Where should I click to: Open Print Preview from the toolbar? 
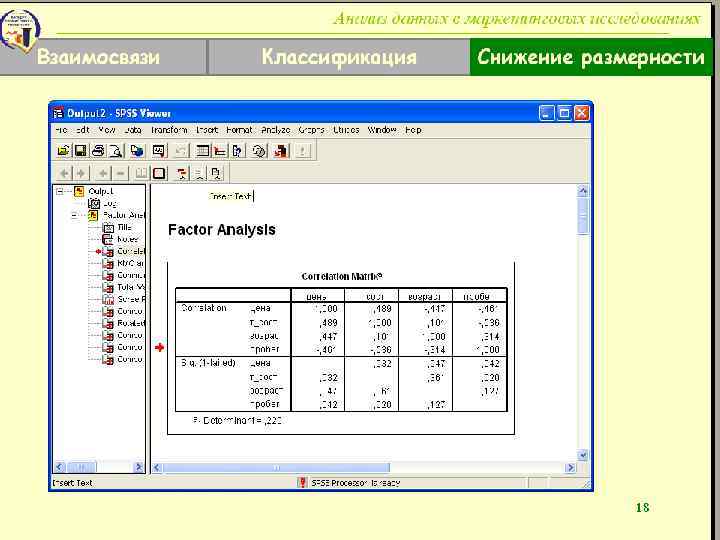[116, 151]
